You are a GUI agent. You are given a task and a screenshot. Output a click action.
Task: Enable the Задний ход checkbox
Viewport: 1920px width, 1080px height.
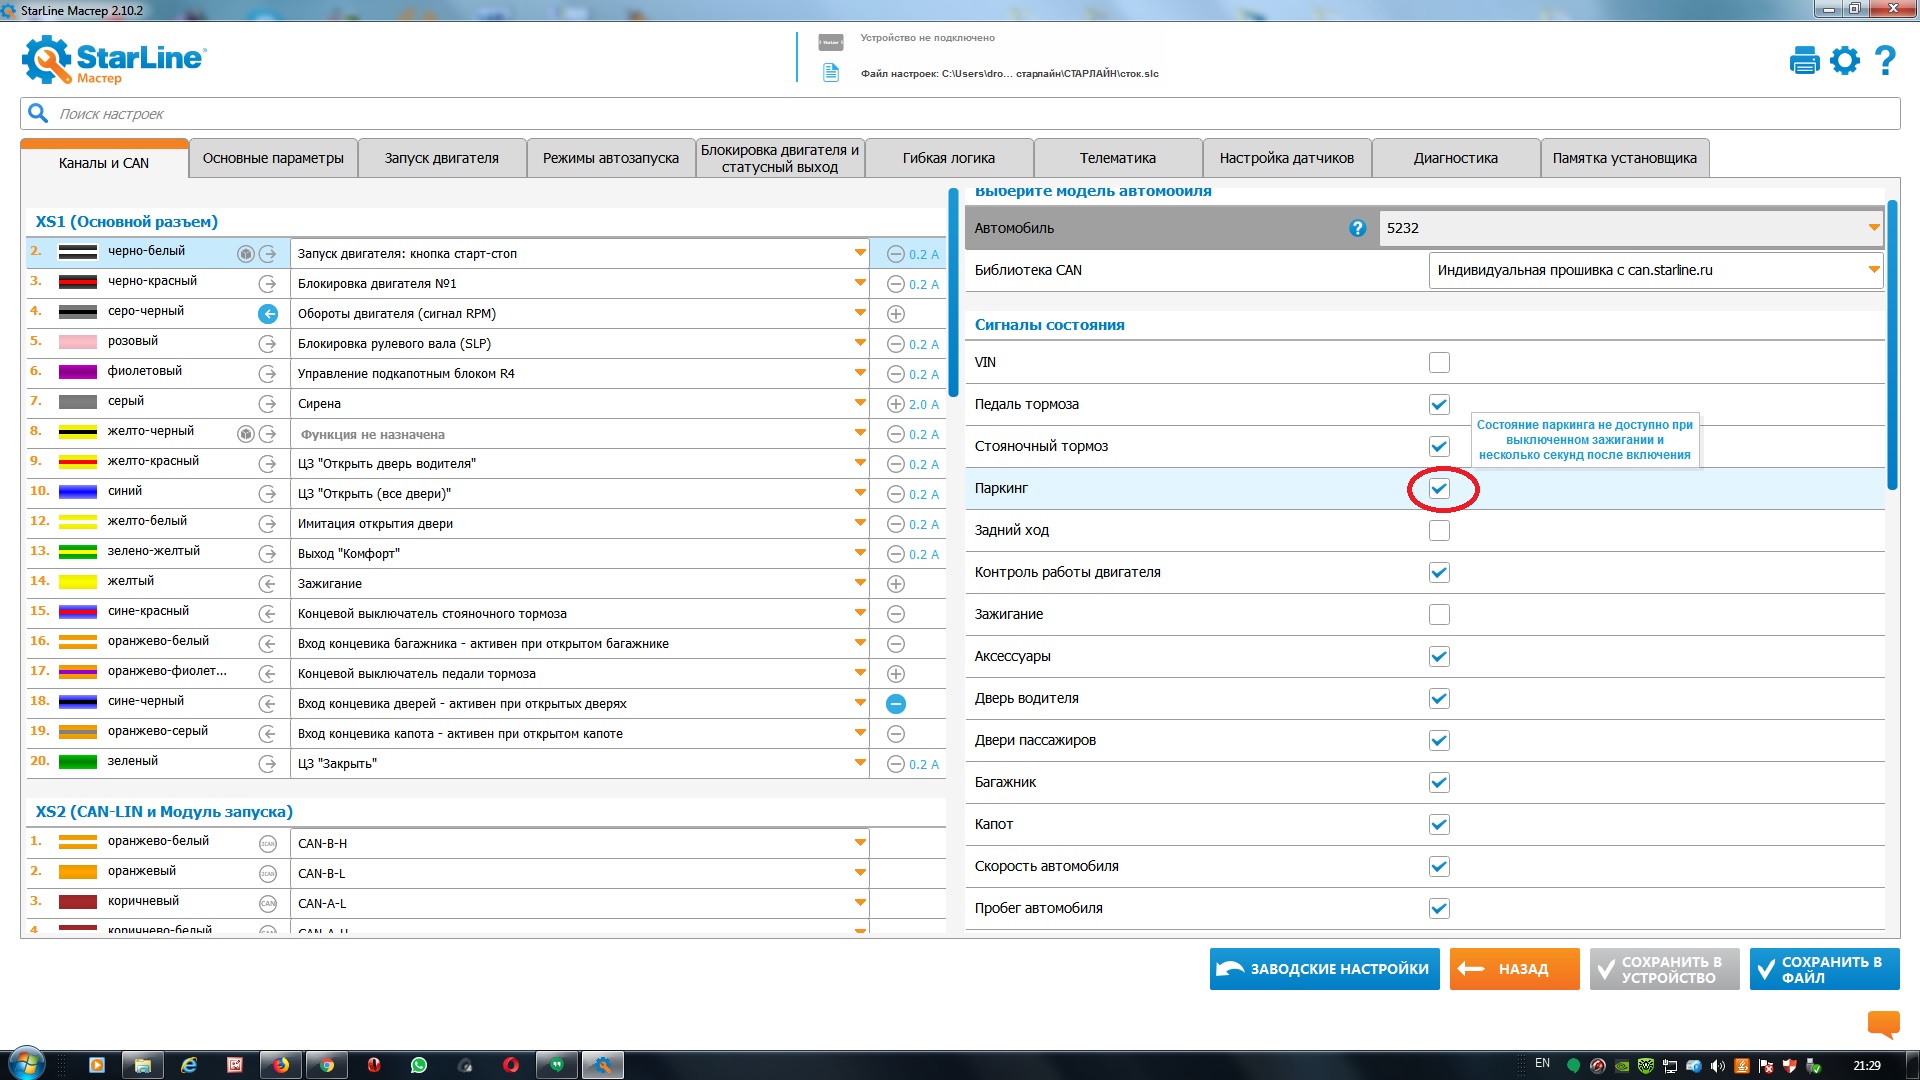pos(1439,530)
